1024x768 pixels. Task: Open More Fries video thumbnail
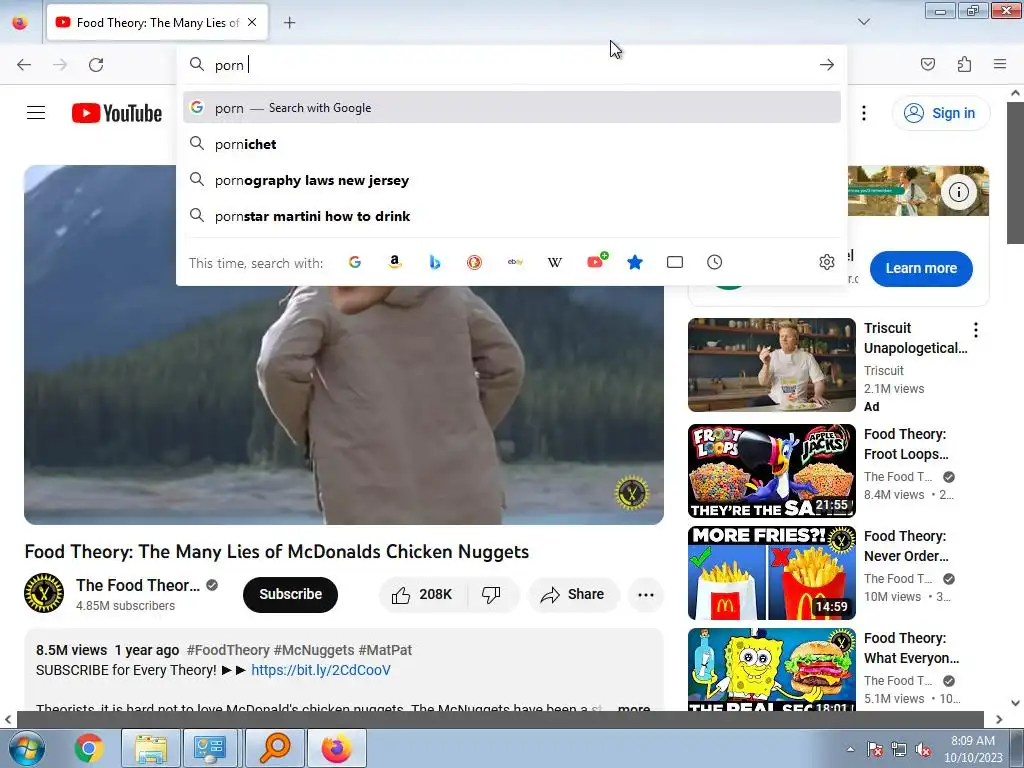[771, 573]
